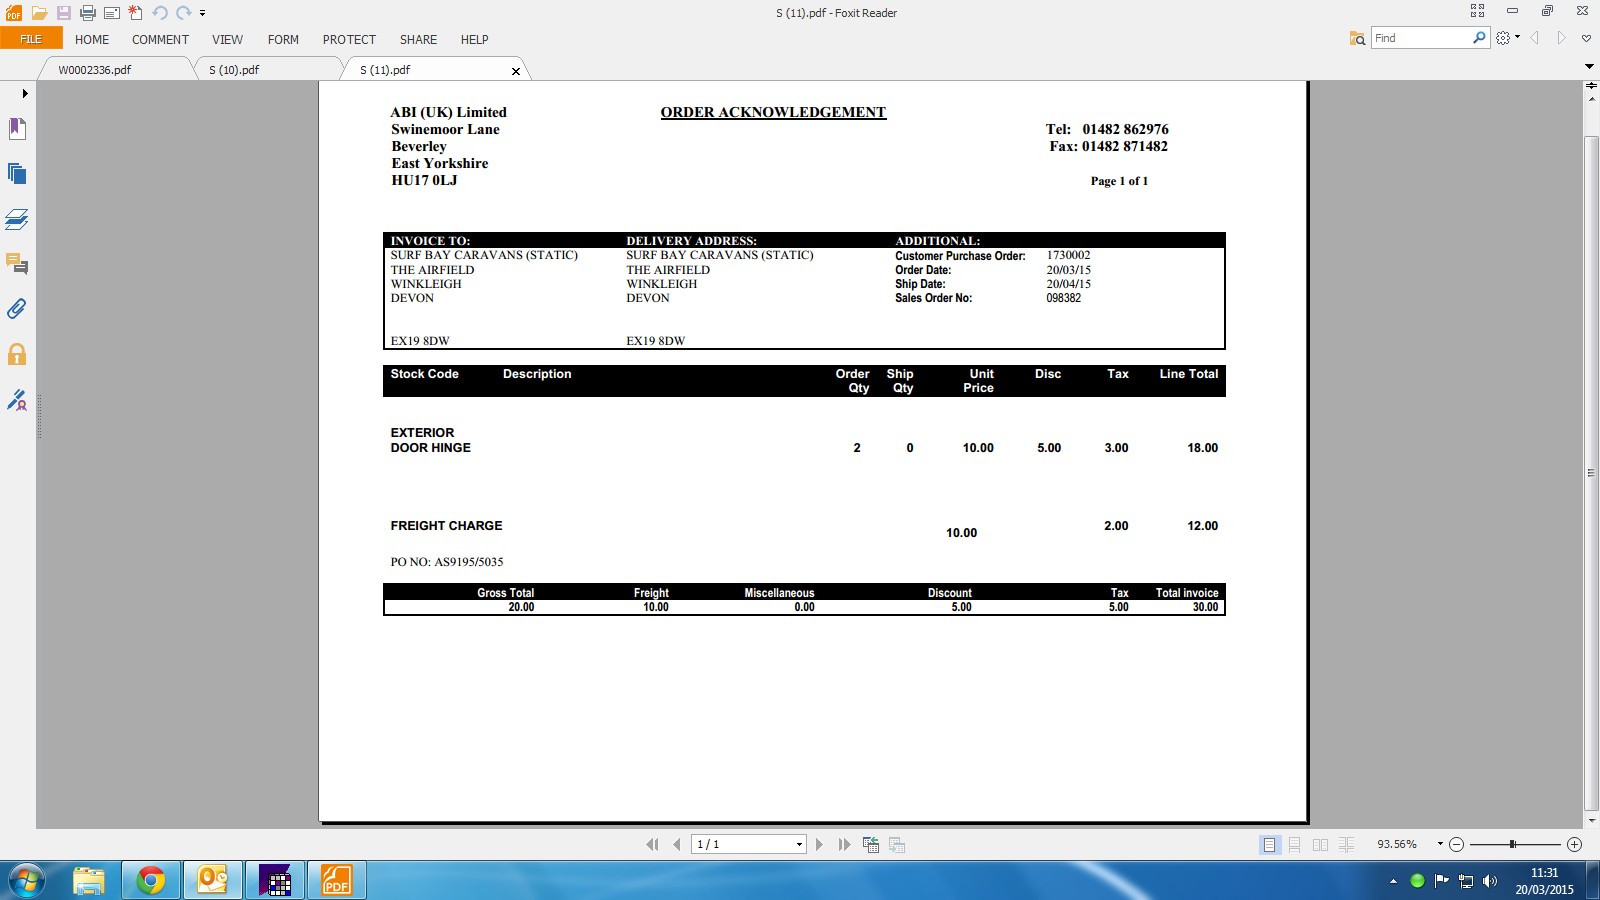Viewport: 1600px width, 900px height.
Task: Open Outlook from the taskbar
Action: point(213,881)
